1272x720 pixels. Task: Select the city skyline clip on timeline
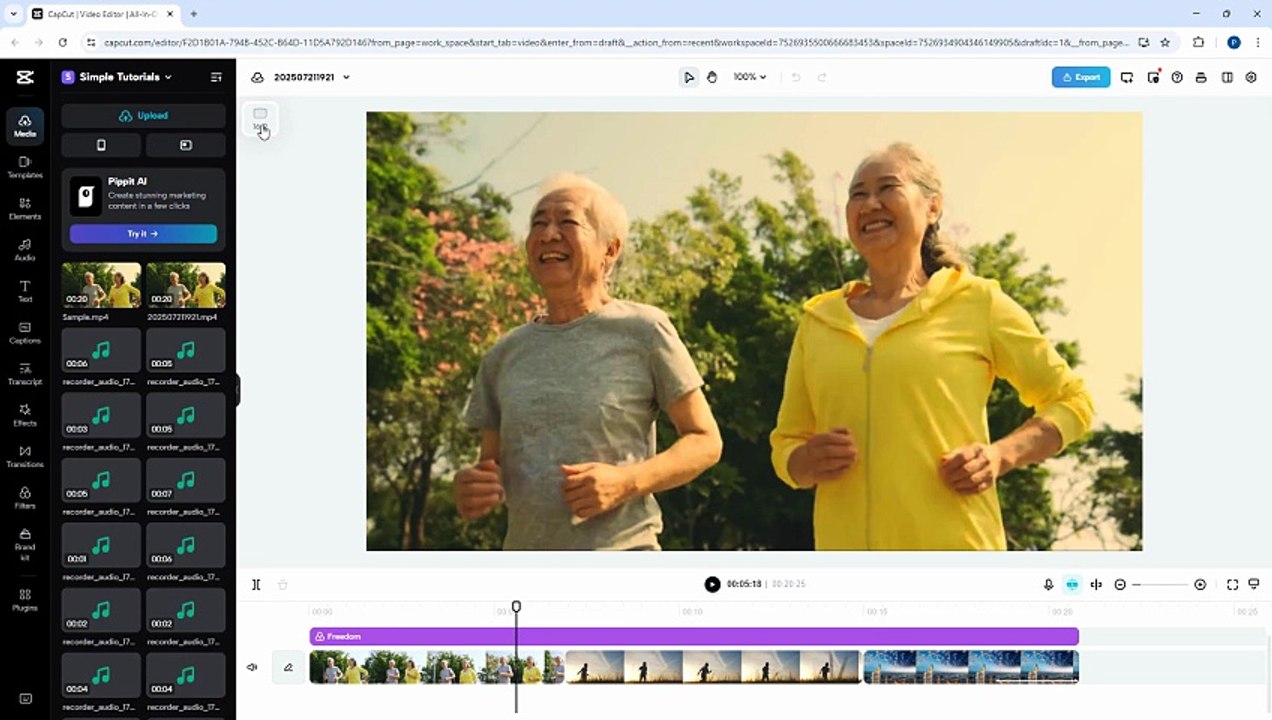click(x=971, y=667)
